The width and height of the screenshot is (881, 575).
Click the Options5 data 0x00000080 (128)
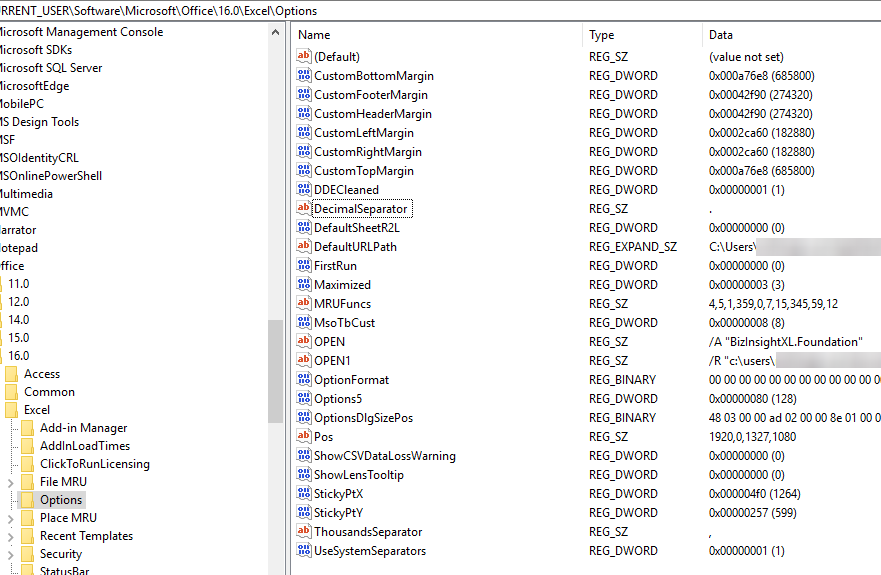pos(752,399)
